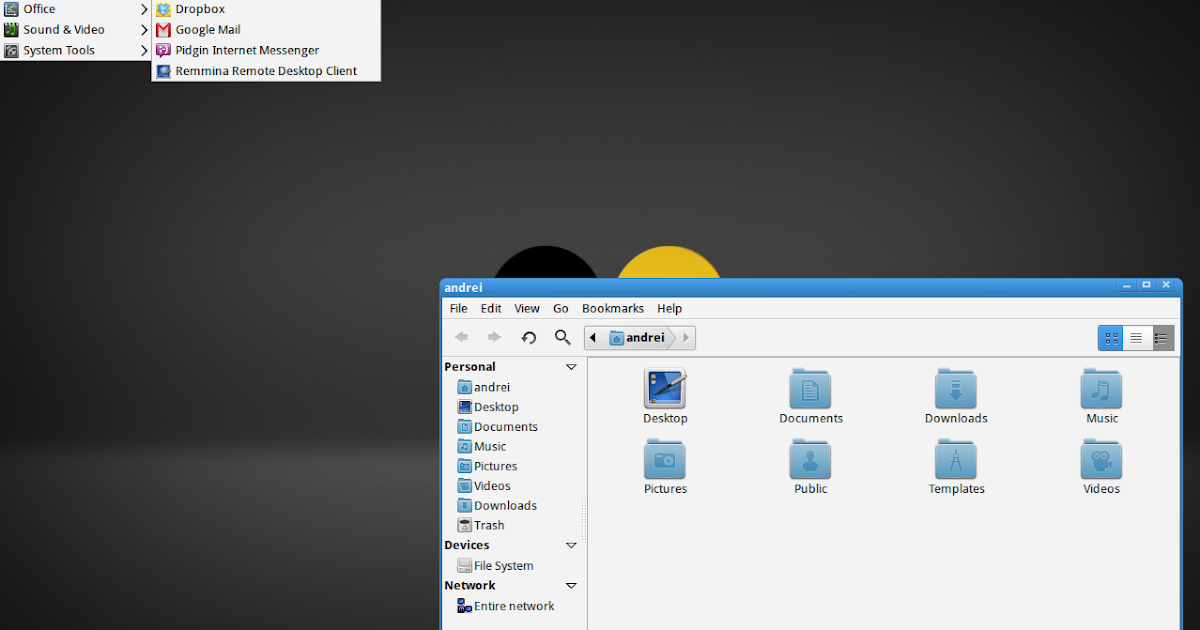Screen dimensions: 1200x630
Task: Browse Entire network in the sidebar
Action: pyautogui.click(x=512, y=606)
